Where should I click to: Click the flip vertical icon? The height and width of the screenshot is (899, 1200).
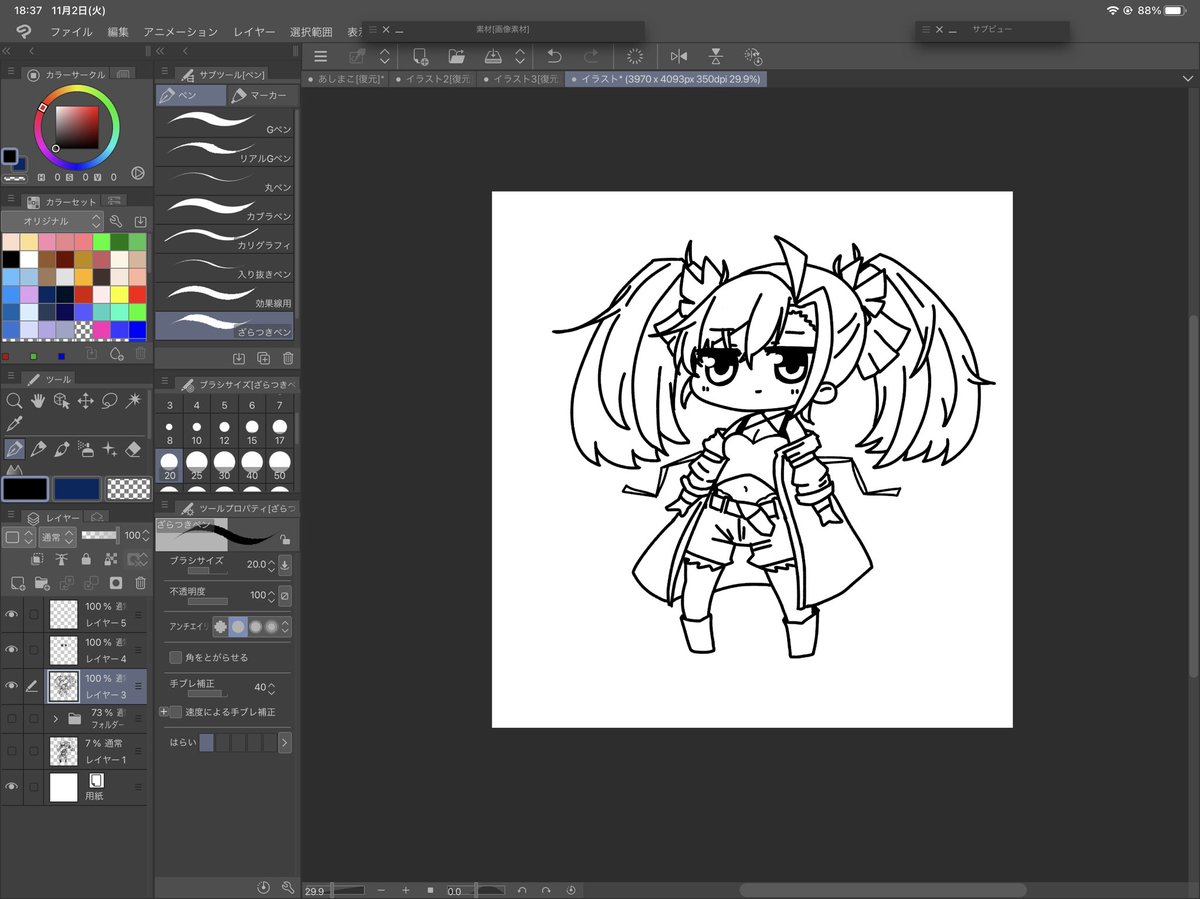(x=716, y=57)
